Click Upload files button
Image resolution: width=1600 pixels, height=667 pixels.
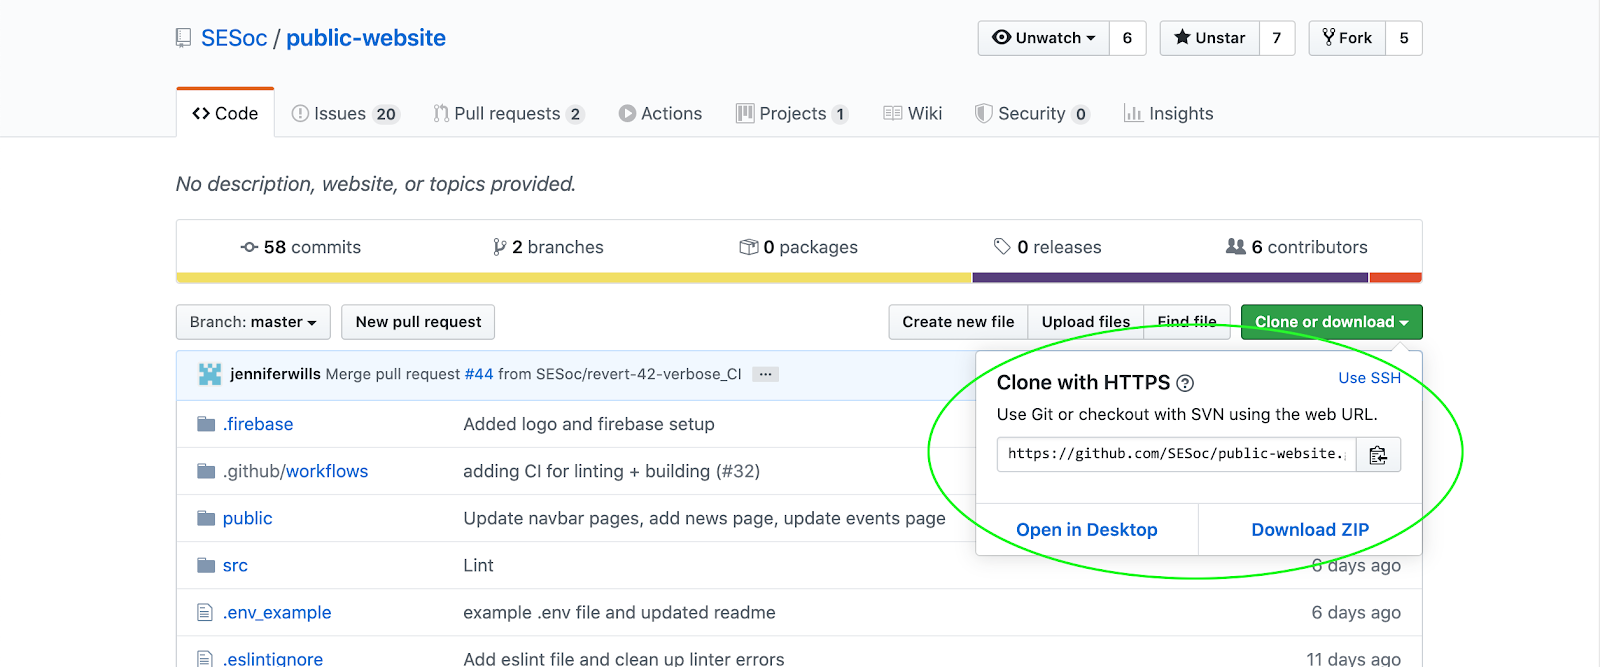(1086, 322)
